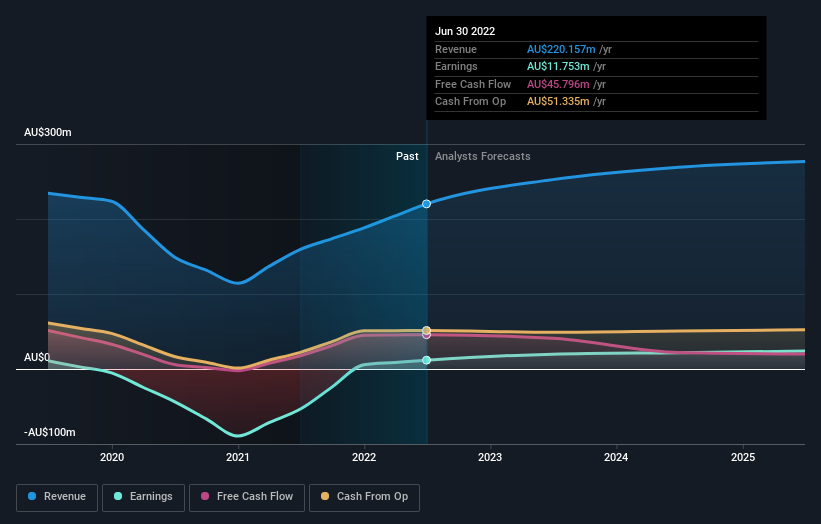The width and height of the screenshot is (821, 524).
Task: Toggle the Cash From Op legend button
Action: 364,497
